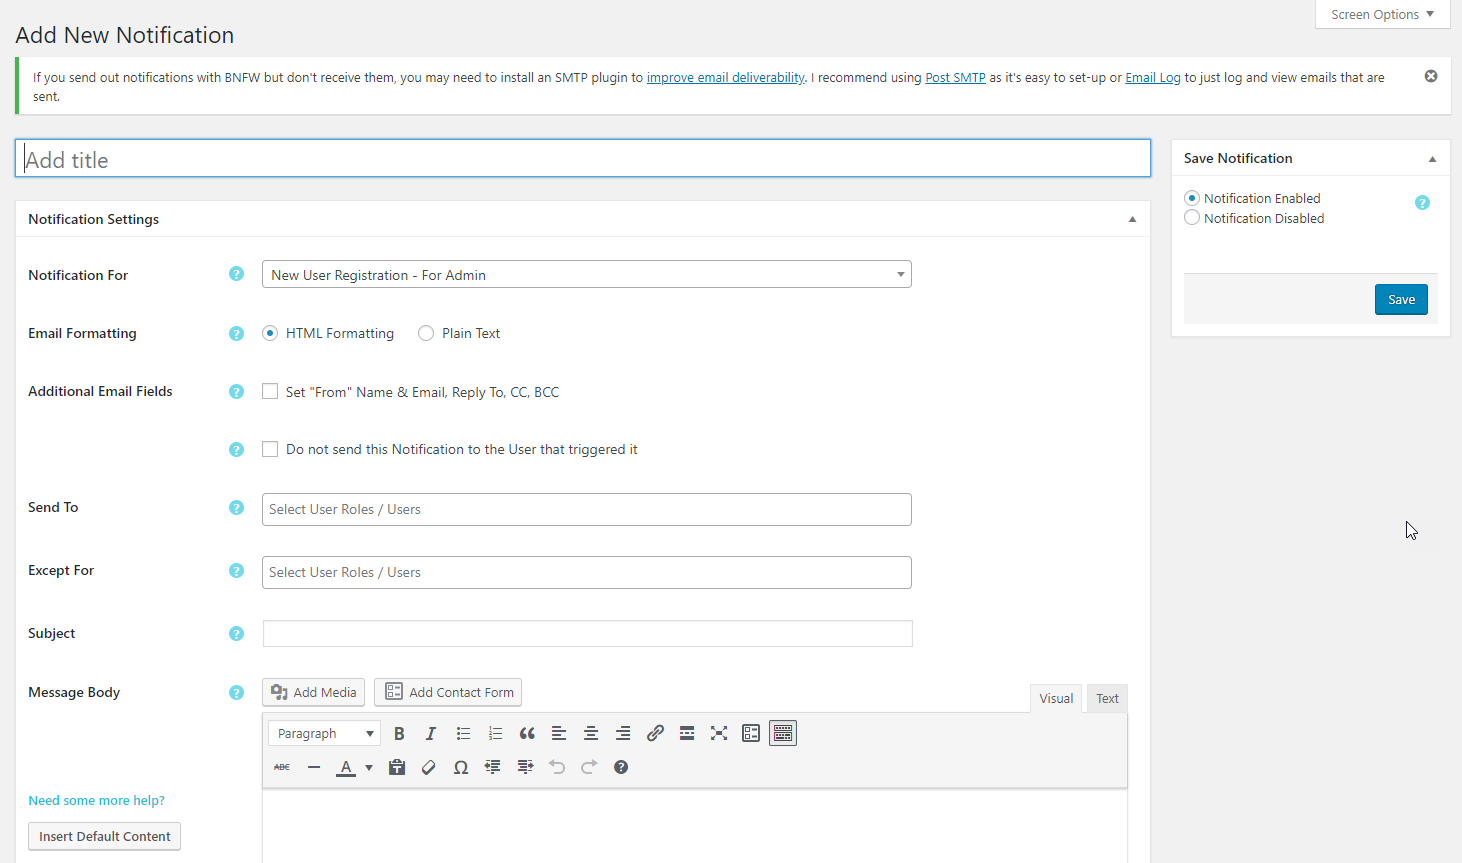This screenshot has width=1462, height=863.
Task: Switch to the Visual editor tab
Action: pos(1056,699)
